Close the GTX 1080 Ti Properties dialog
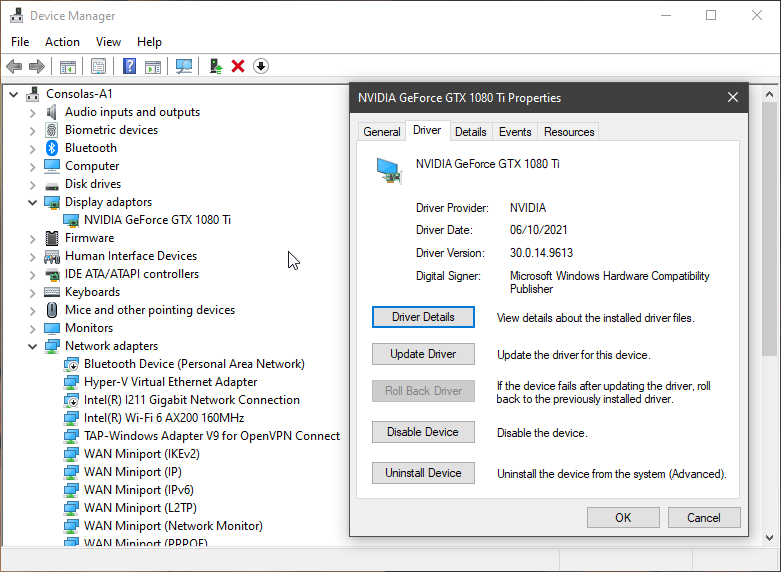781x572 pixels. pyautogui.click(x=733, y=97)
